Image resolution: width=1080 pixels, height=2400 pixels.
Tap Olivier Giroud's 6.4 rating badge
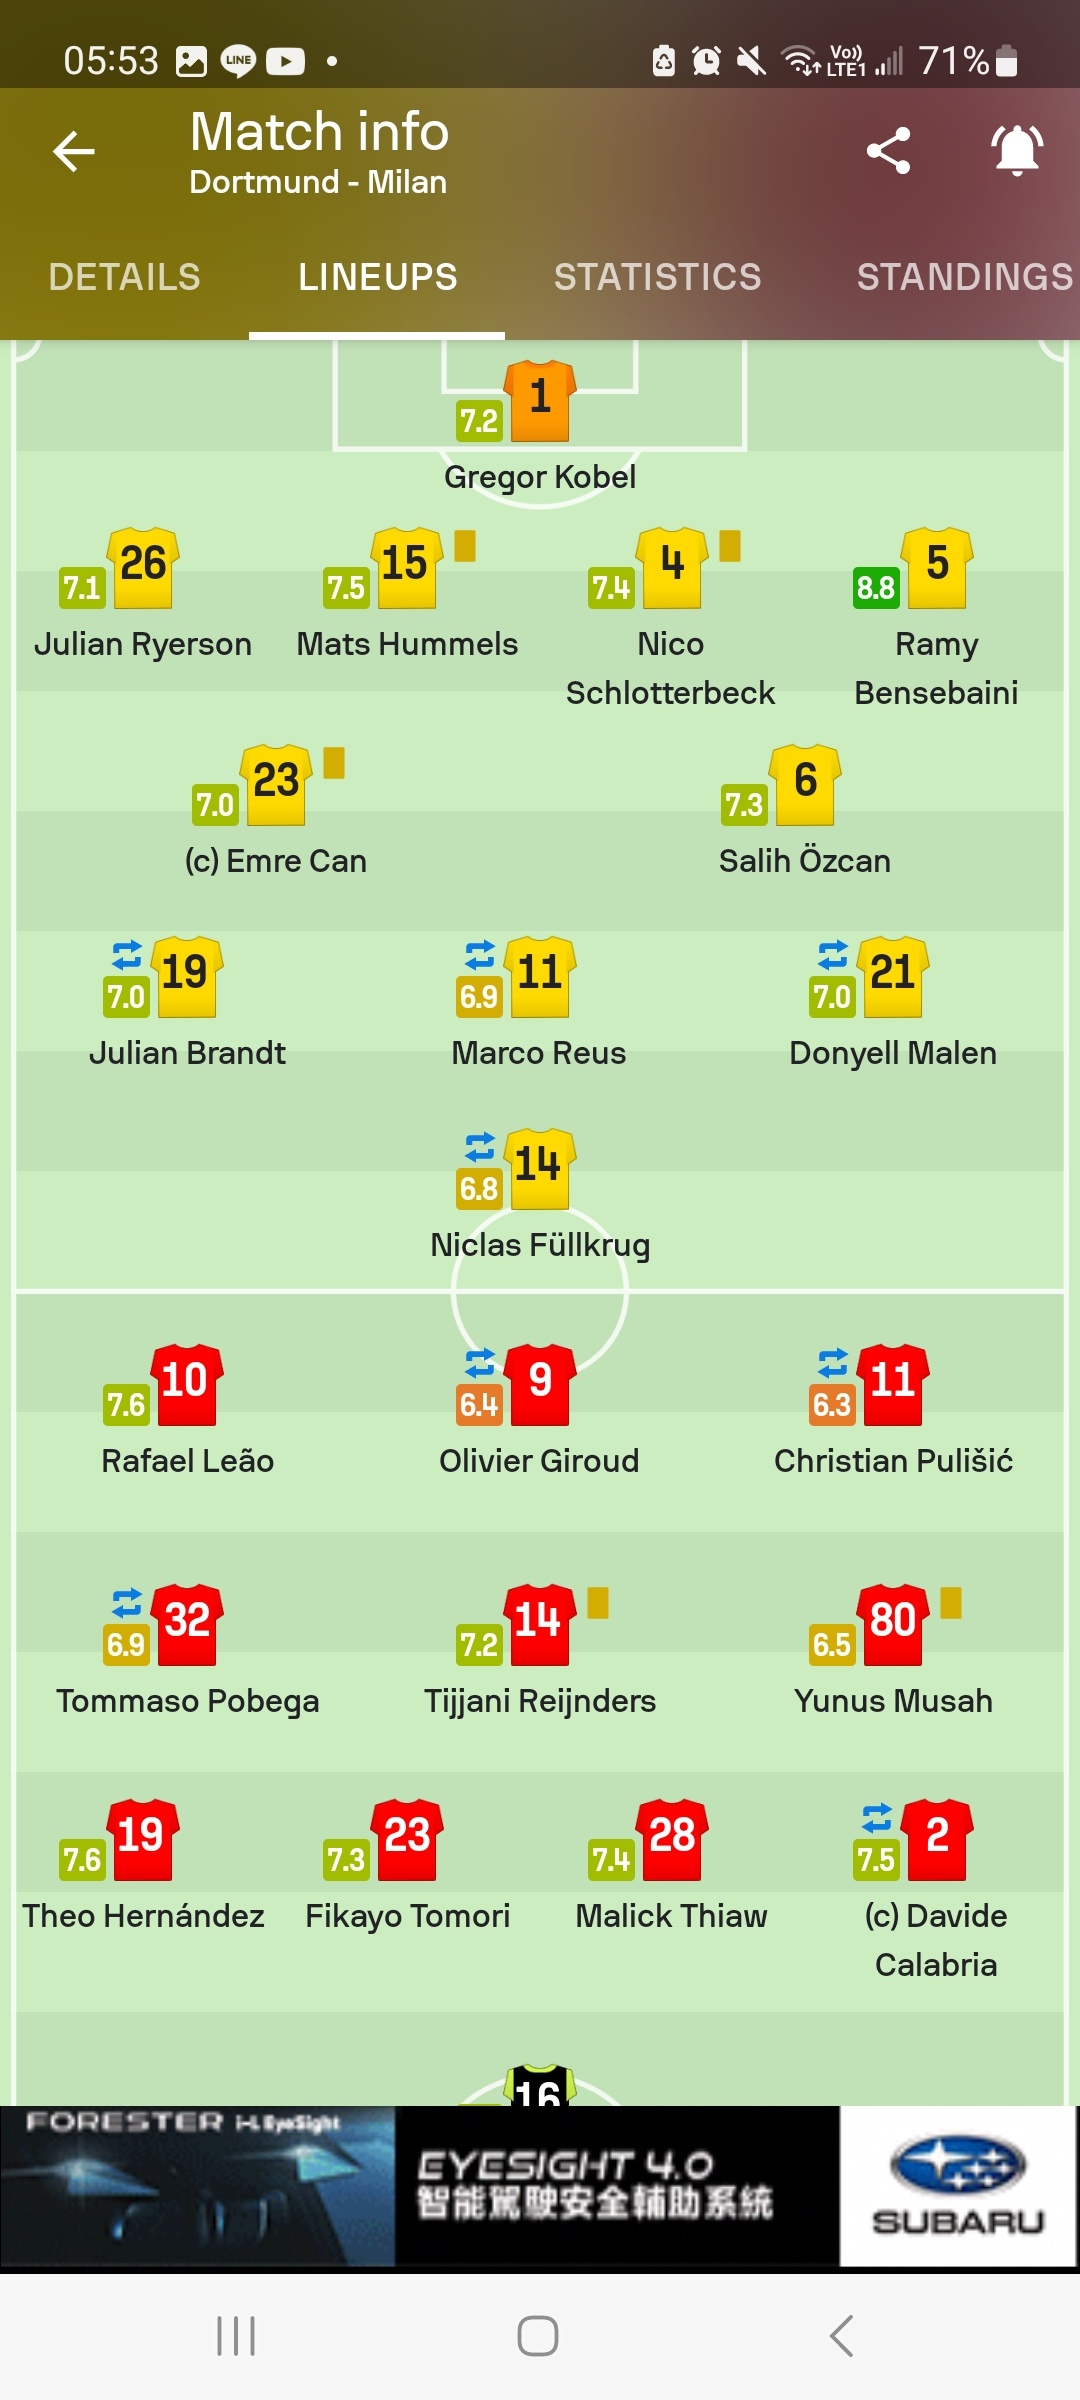point(480,1405)
